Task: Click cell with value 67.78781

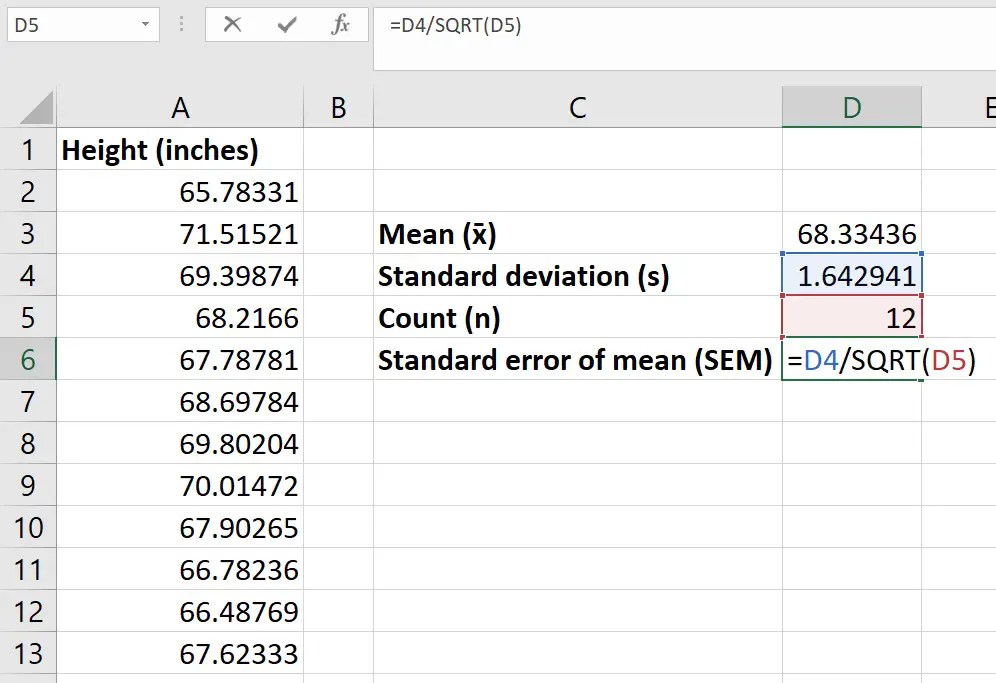Action: [x=180, y=359]
